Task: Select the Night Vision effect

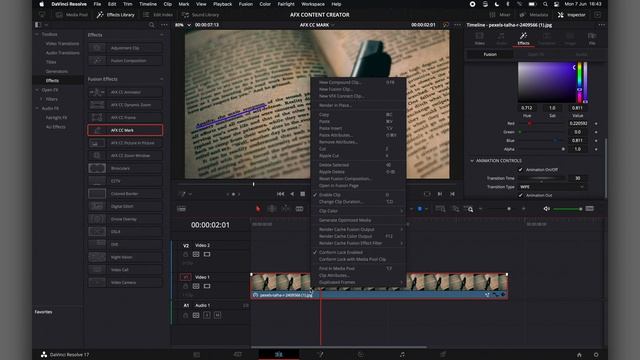Action: pyautogui.click(x=125, y=257)
